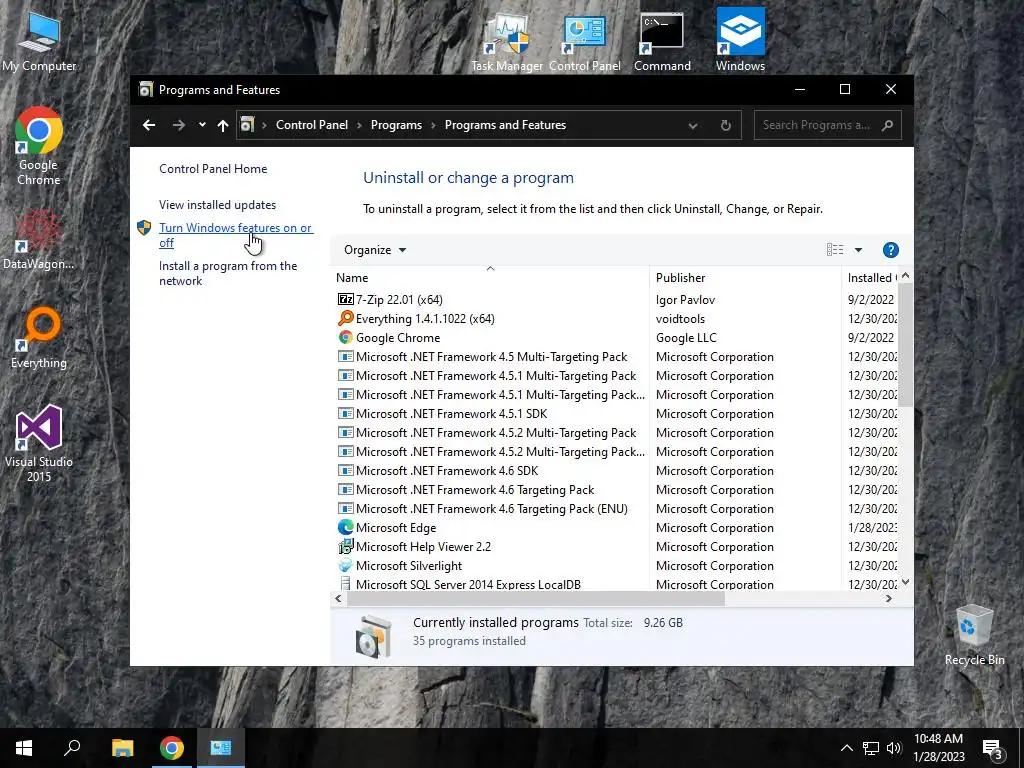Open My Computer desktop icon
1024x768 pixels.
[39, 40]
